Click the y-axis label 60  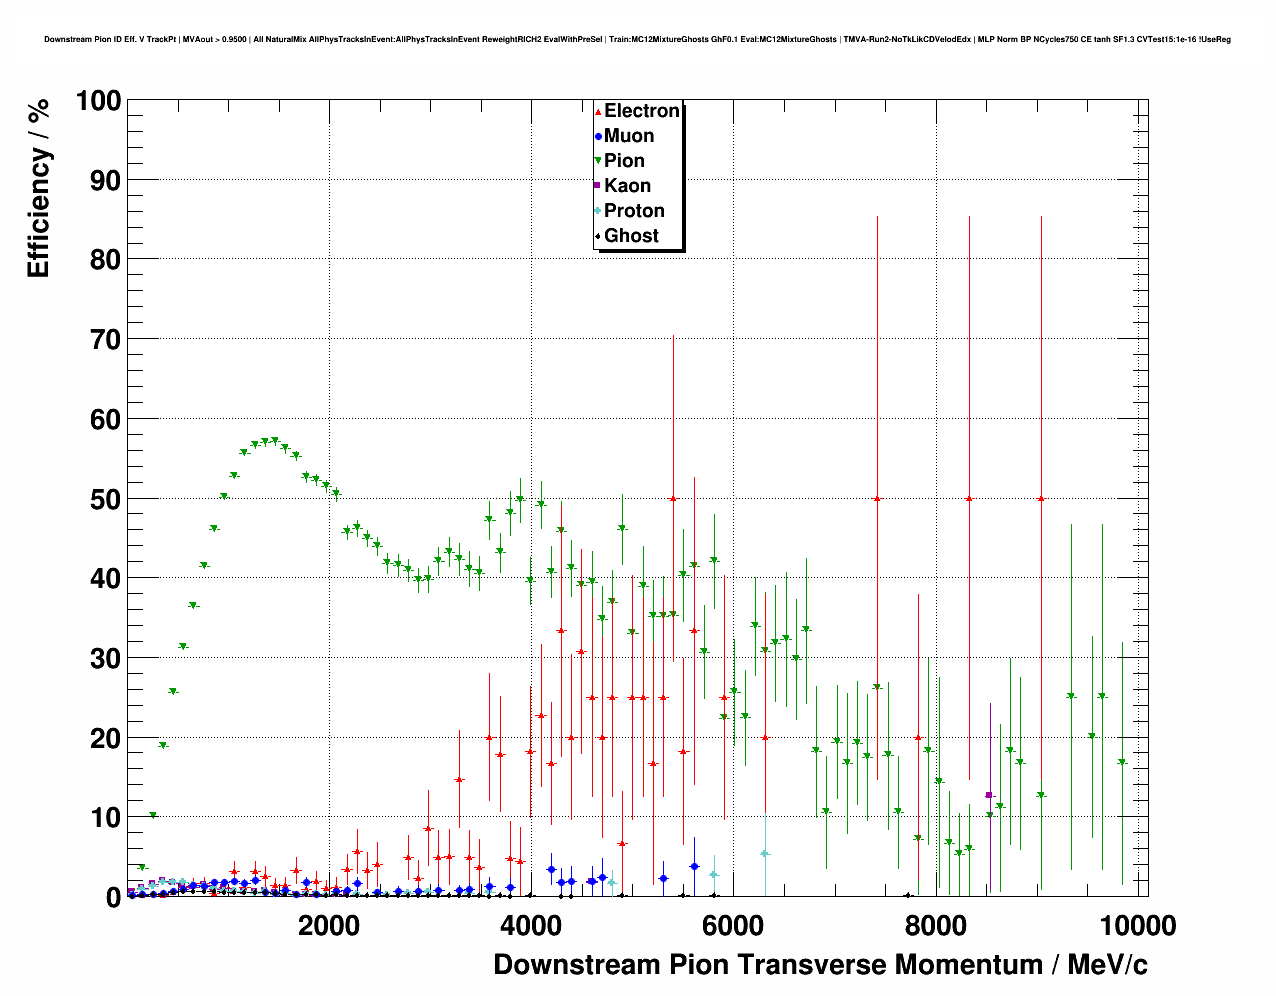(105, 420)
